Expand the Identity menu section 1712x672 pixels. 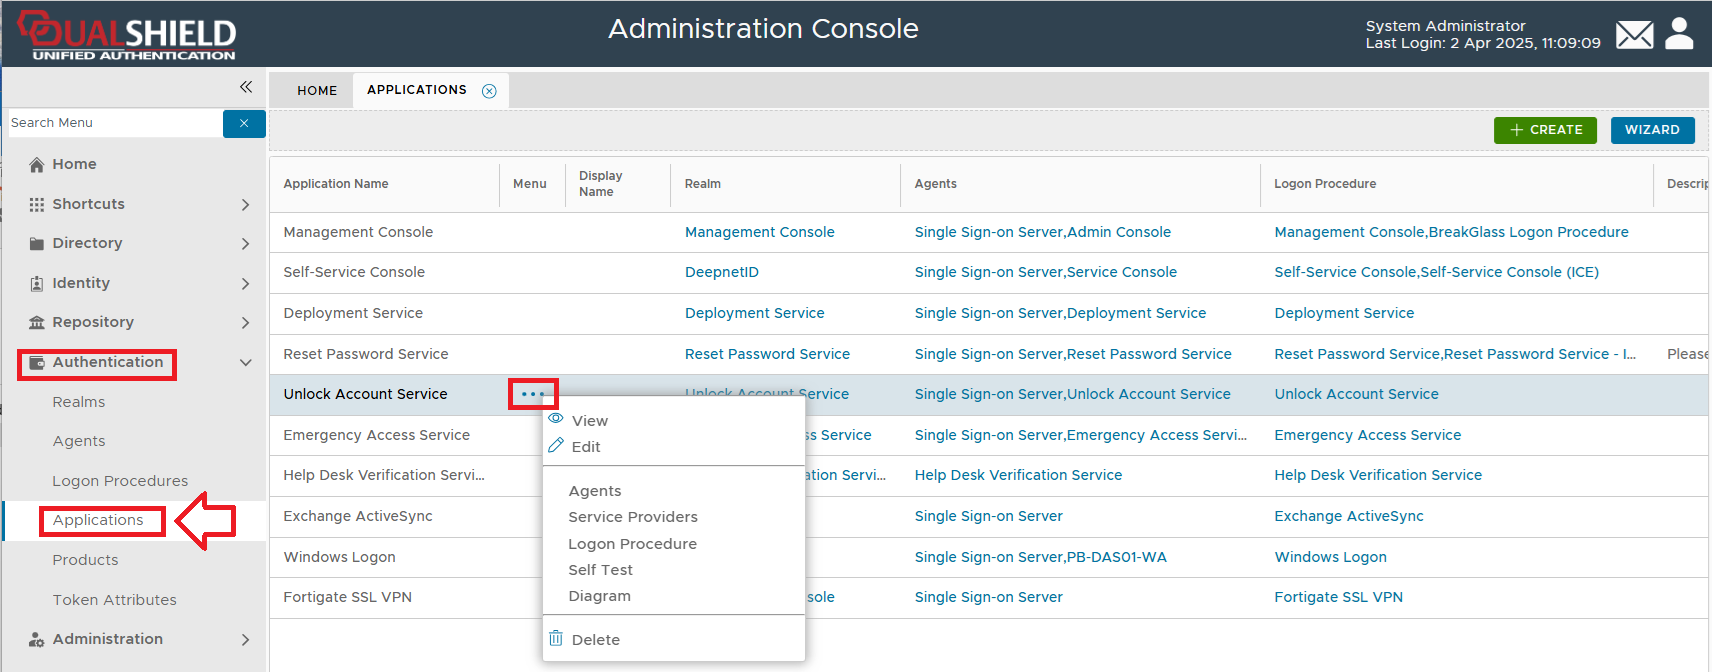click(246, 284)
